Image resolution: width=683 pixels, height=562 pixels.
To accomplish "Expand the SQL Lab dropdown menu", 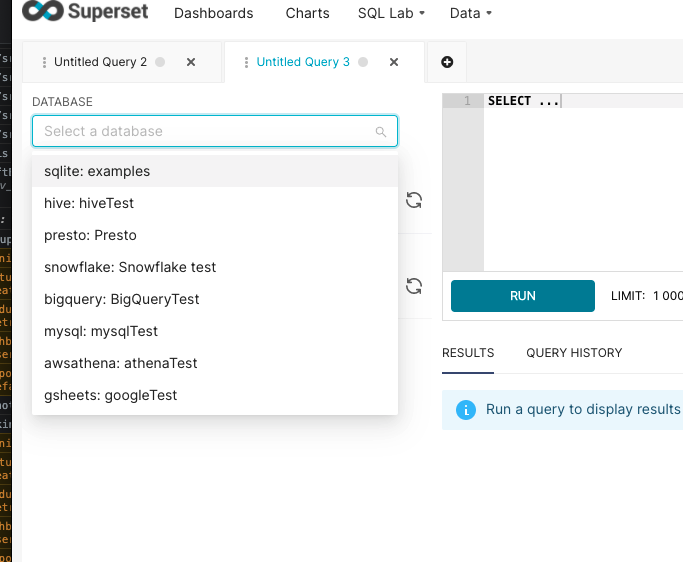I will click(391, 13).
